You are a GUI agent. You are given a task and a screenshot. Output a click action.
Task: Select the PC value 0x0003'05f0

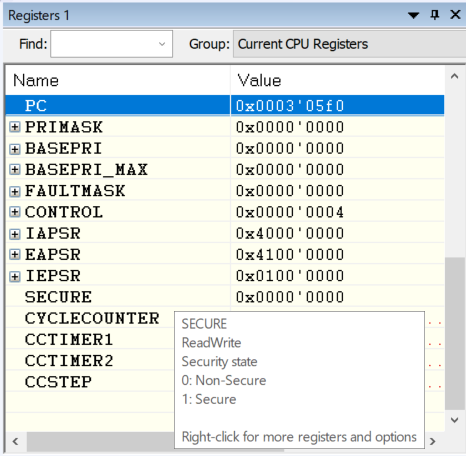coord(290,106)
